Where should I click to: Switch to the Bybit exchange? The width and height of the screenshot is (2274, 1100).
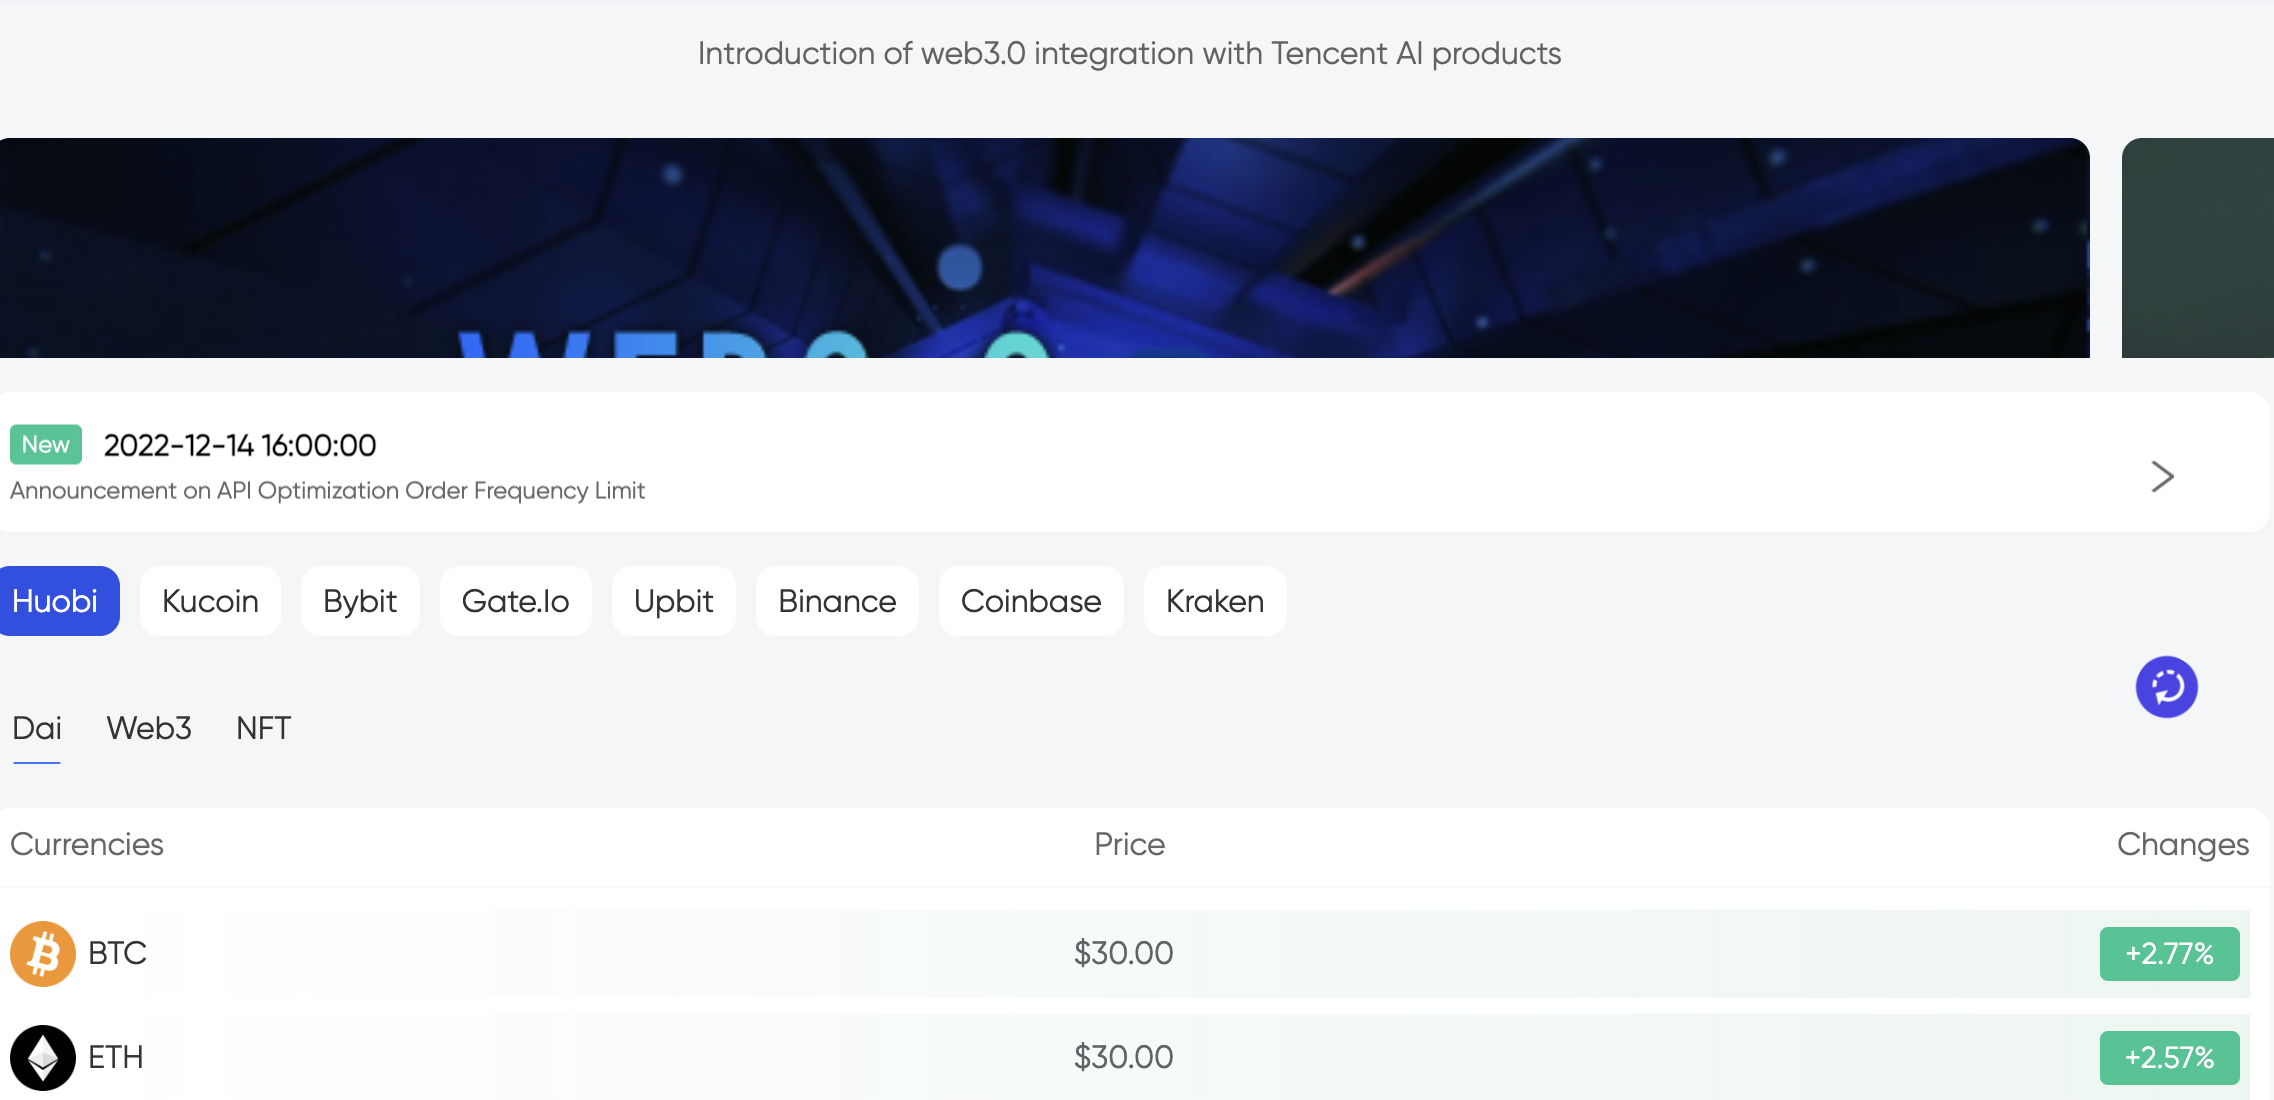[x=360, y=601]
